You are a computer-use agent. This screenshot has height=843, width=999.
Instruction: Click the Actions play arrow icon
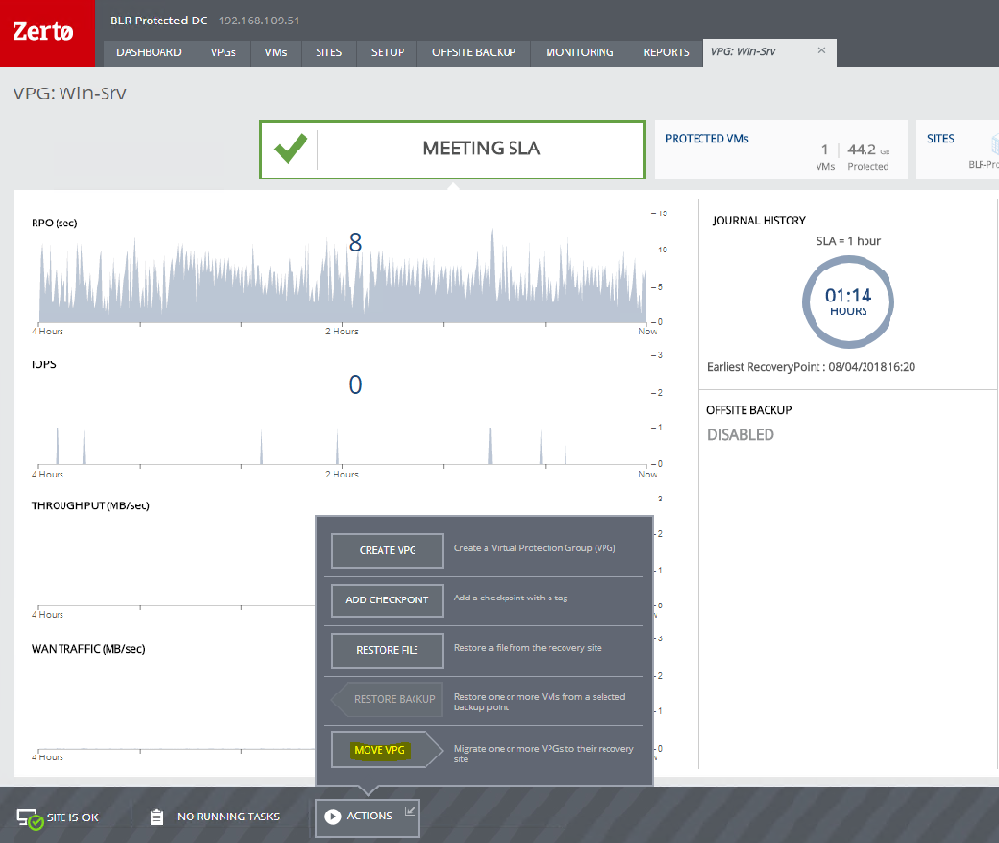point(333,816)
